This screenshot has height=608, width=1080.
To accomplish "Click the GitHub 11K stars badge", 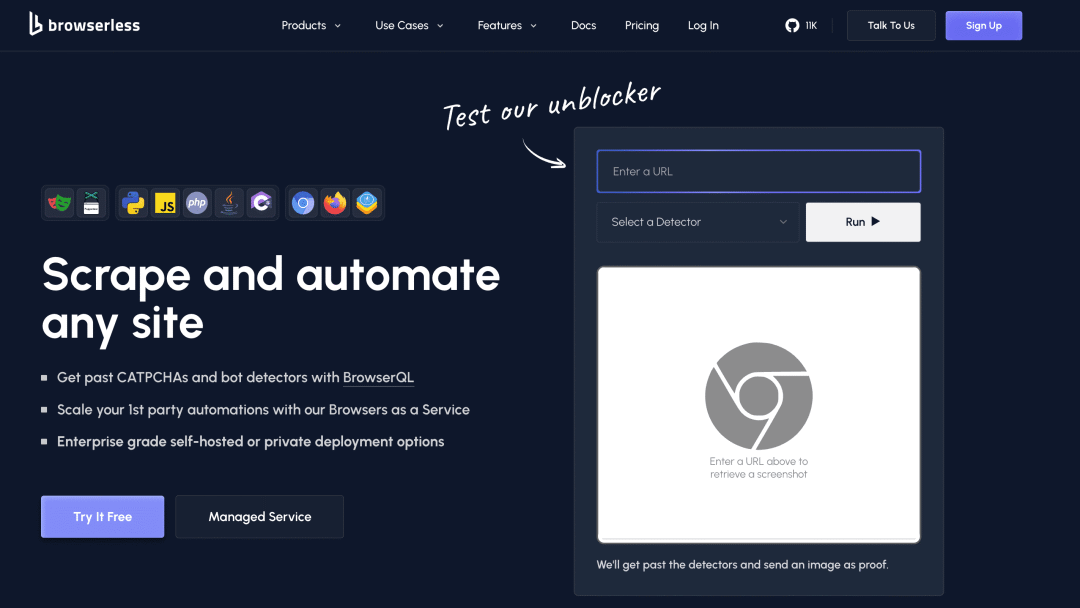I will (x=801, y=25).
